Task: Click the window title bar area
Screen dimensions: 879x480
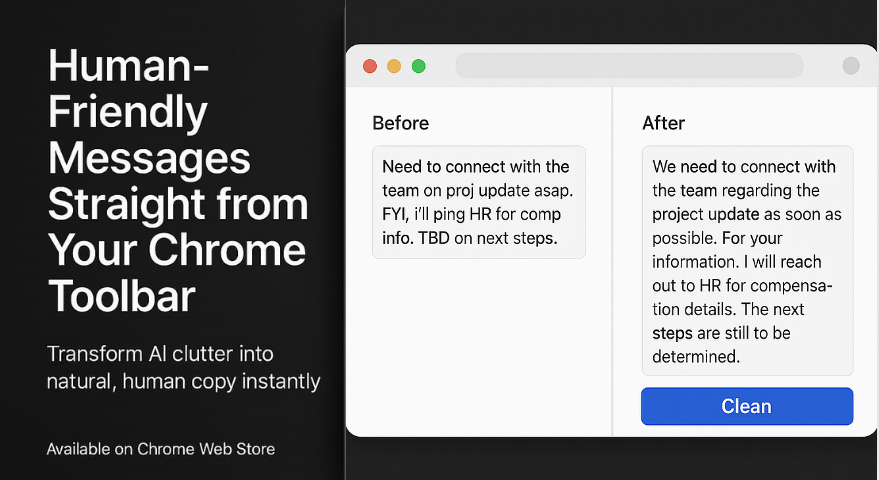Action: [x=611, y=66]
